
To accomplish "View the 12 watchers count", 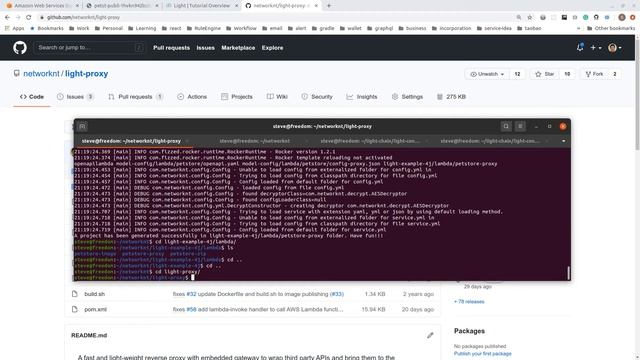I will tap(517, 74).
